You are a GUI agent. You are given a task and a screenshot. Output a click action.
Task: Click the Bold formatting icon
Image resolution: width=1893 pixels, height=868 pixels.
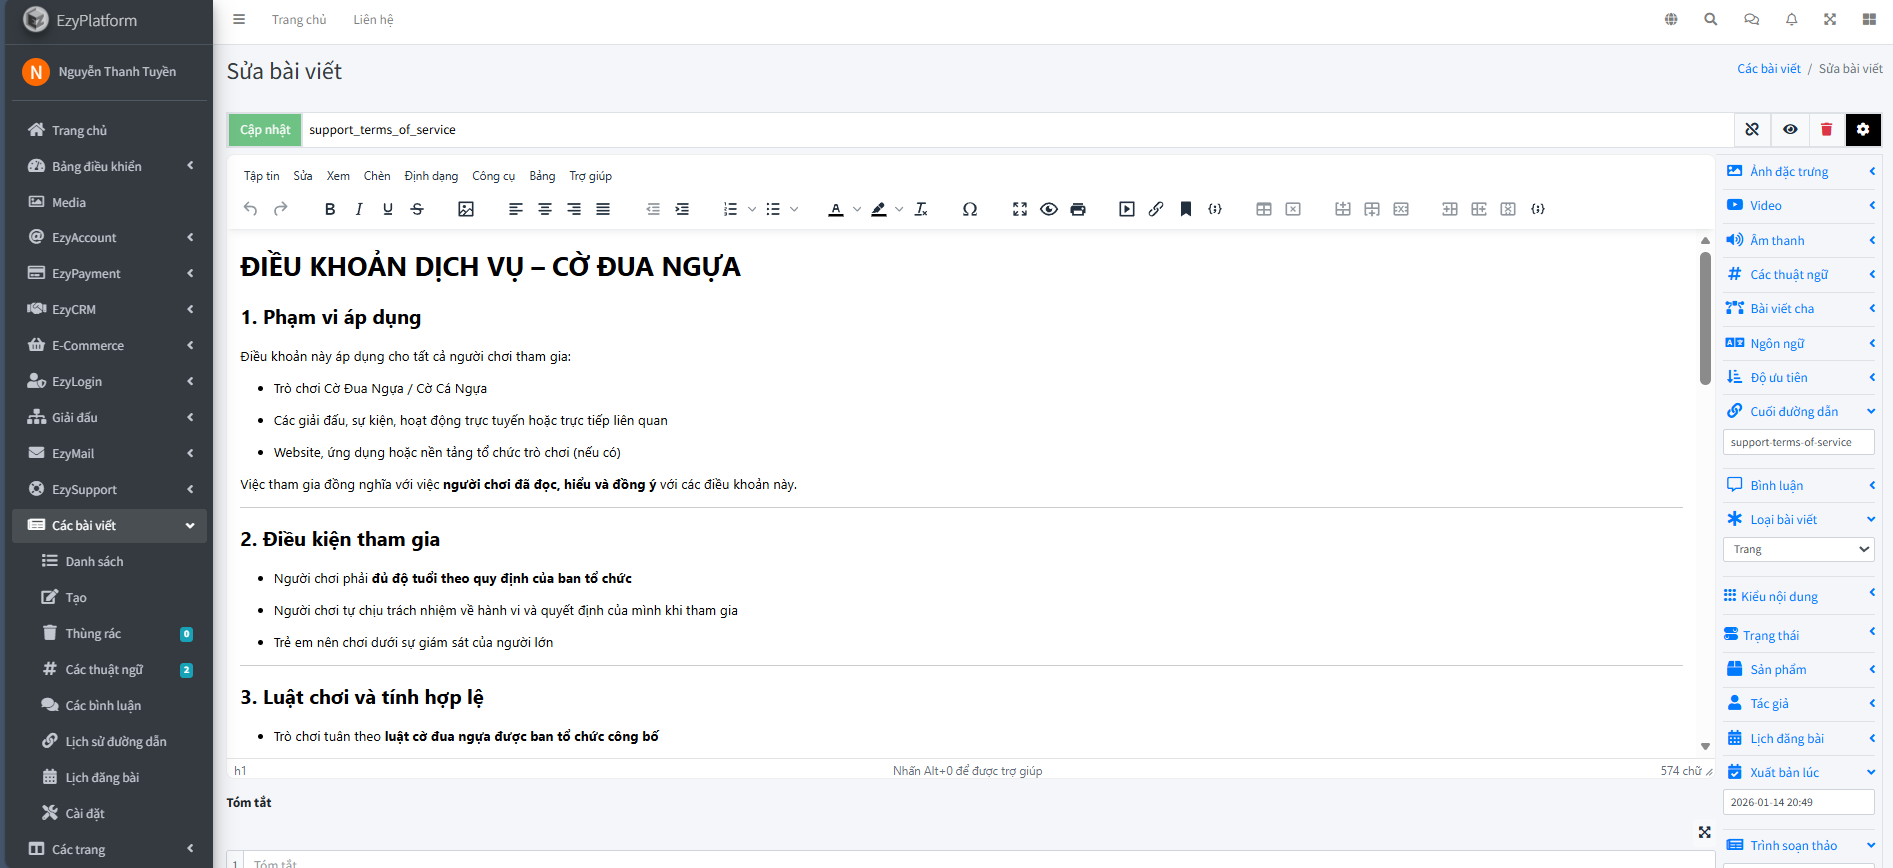[x=330, y=209]
